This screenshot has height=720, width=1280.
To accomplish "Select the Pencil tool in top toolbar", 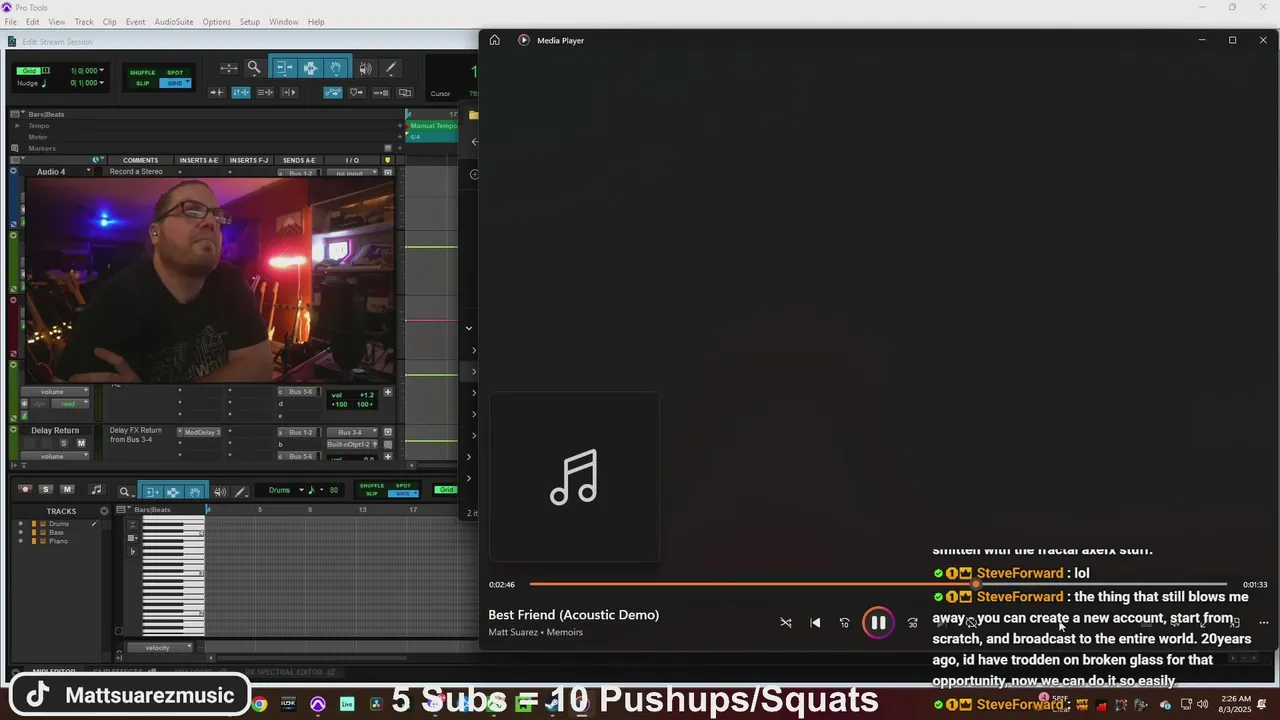I will (x=391, y=68).
